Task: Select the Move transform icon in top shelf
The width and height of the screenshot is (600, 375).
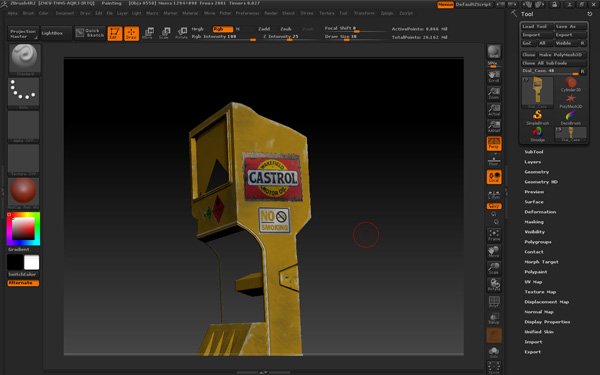Action: click(x=148, y=33)
